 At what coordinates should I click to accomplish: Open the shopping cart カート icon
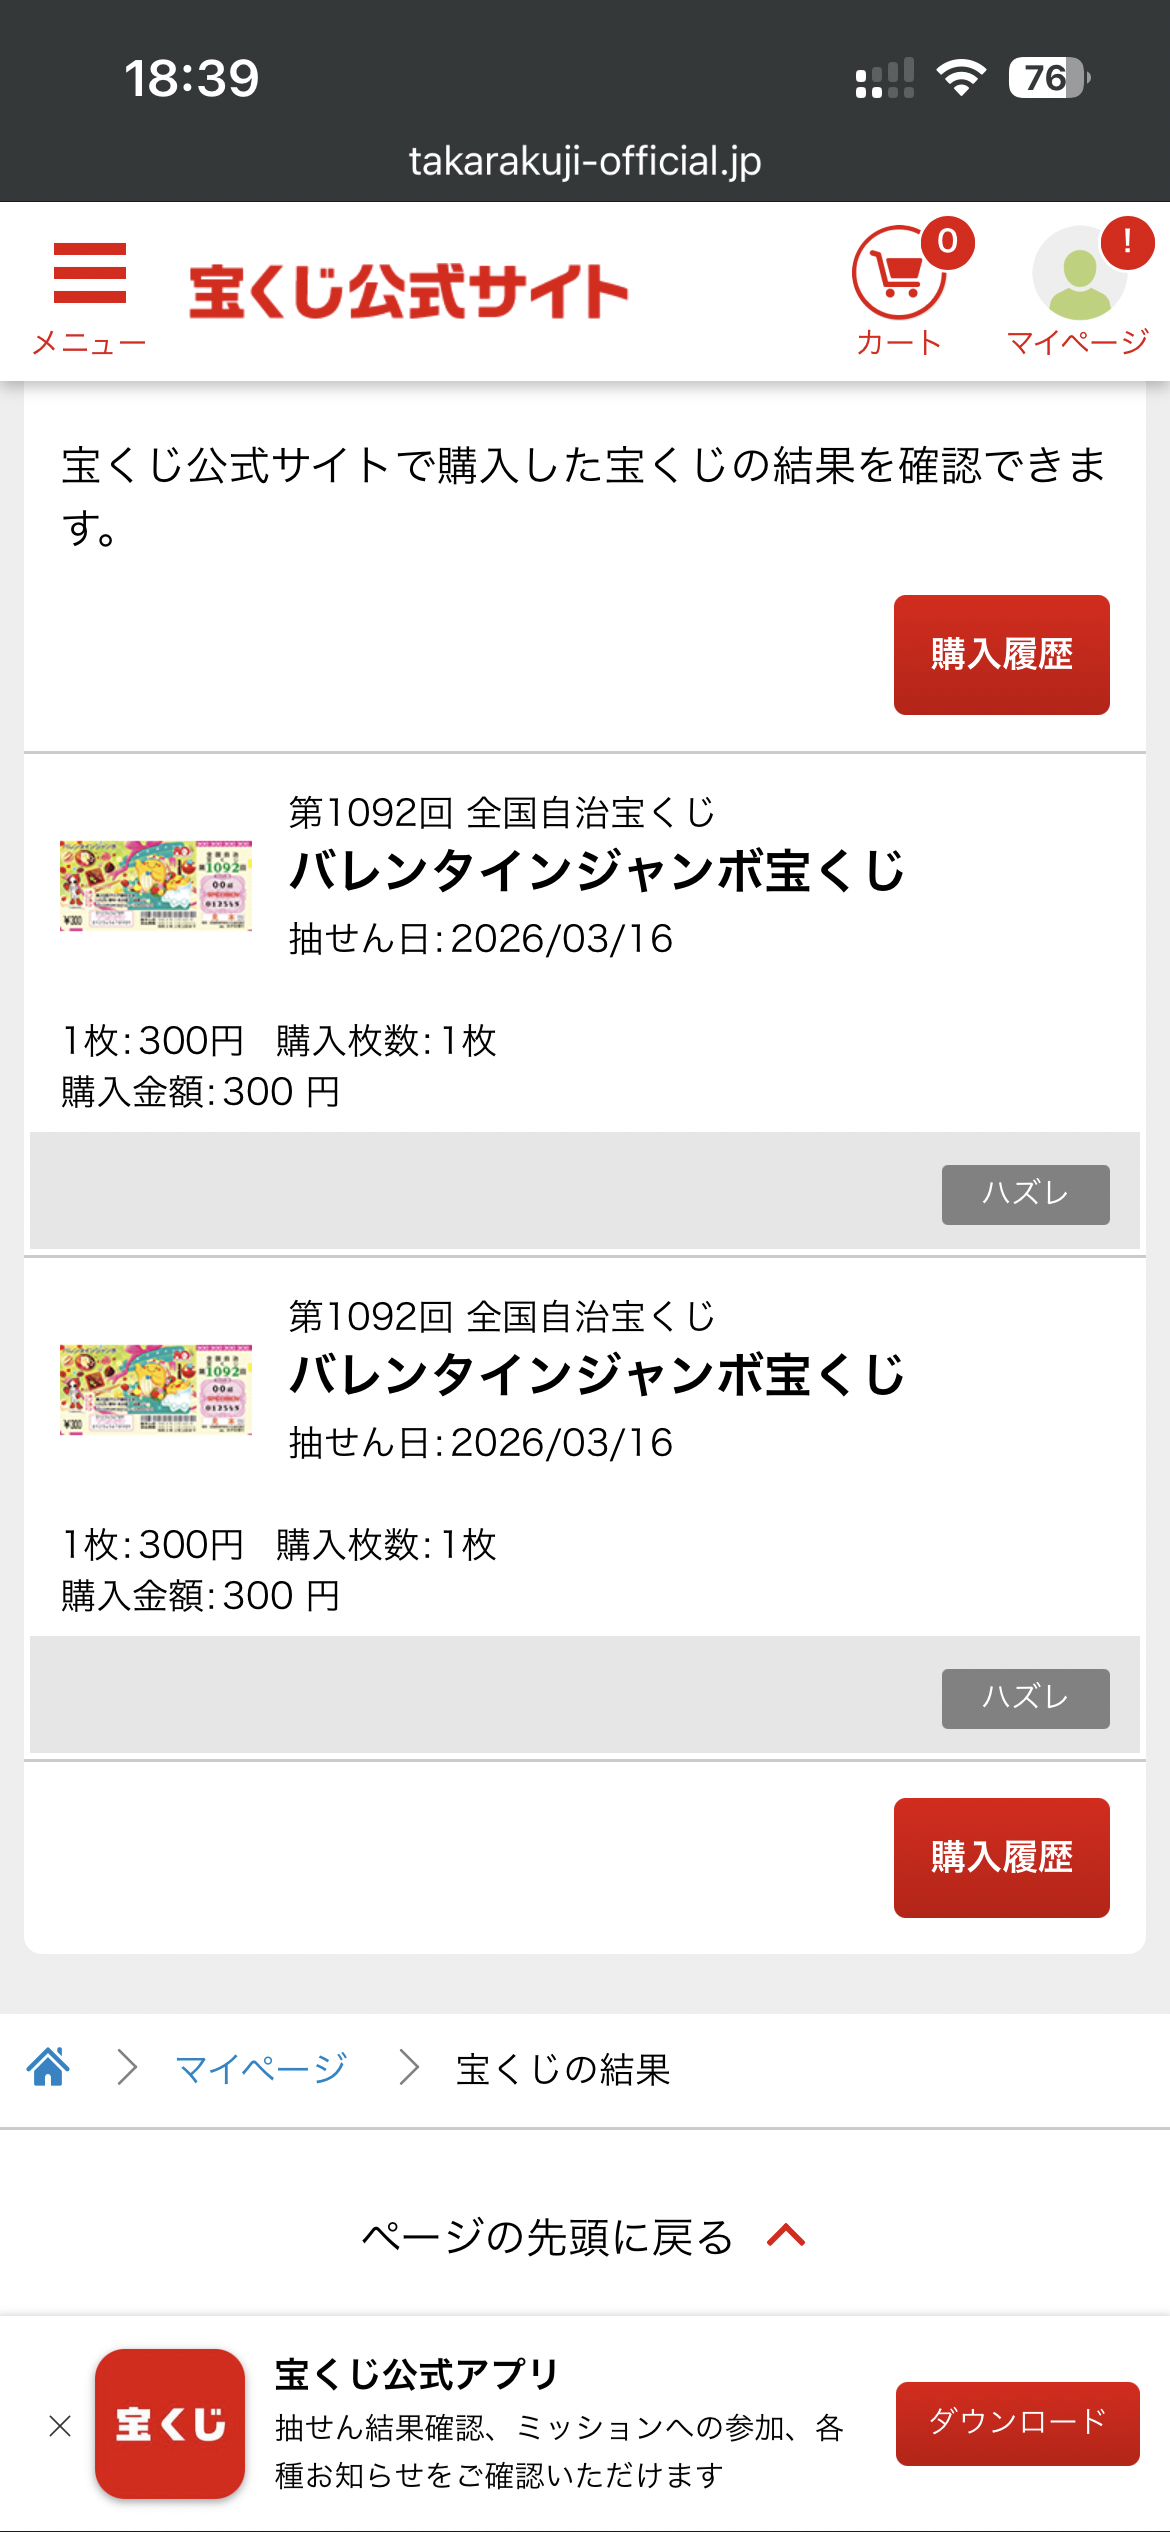tap(897, 276)
